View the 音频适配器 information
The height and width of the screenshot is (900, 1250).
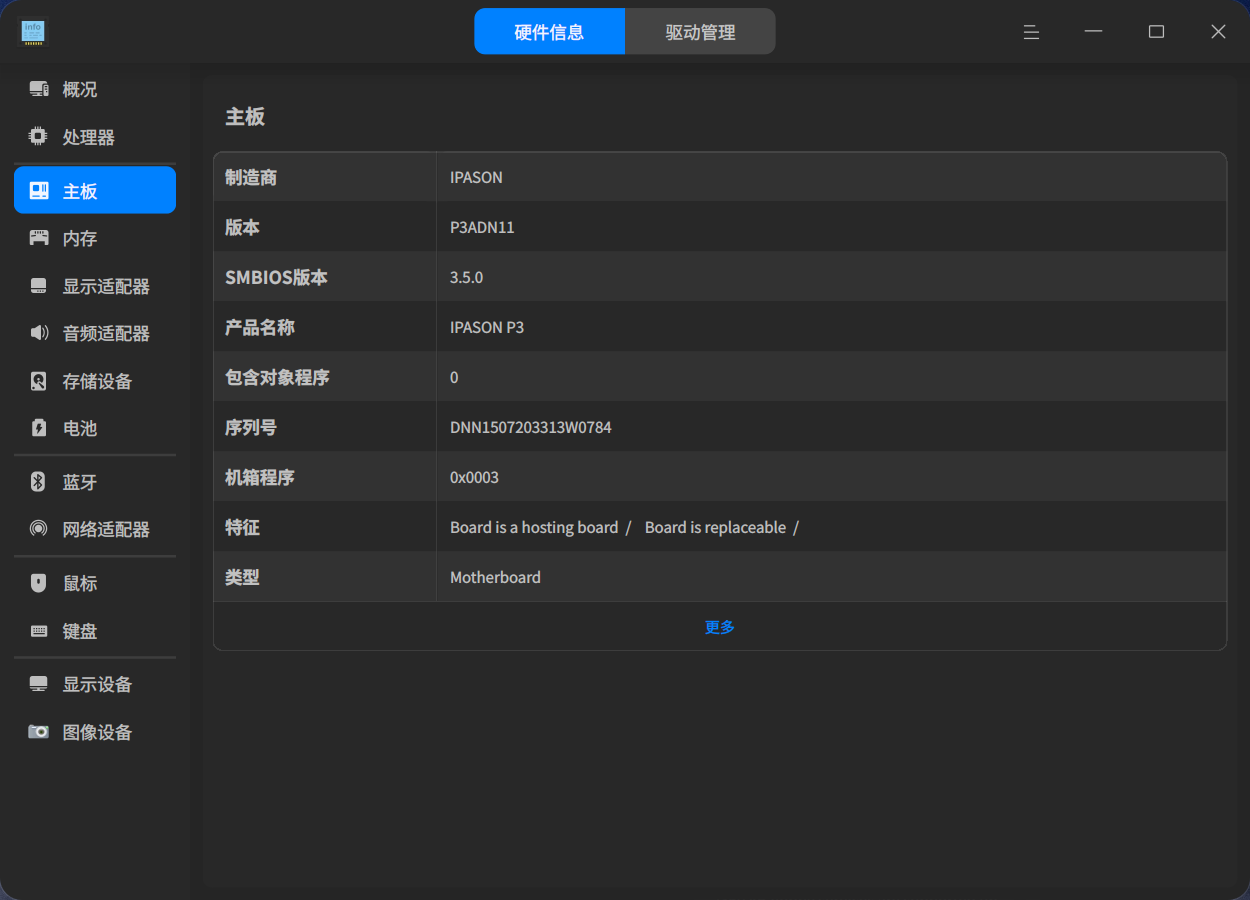(95, 333)
